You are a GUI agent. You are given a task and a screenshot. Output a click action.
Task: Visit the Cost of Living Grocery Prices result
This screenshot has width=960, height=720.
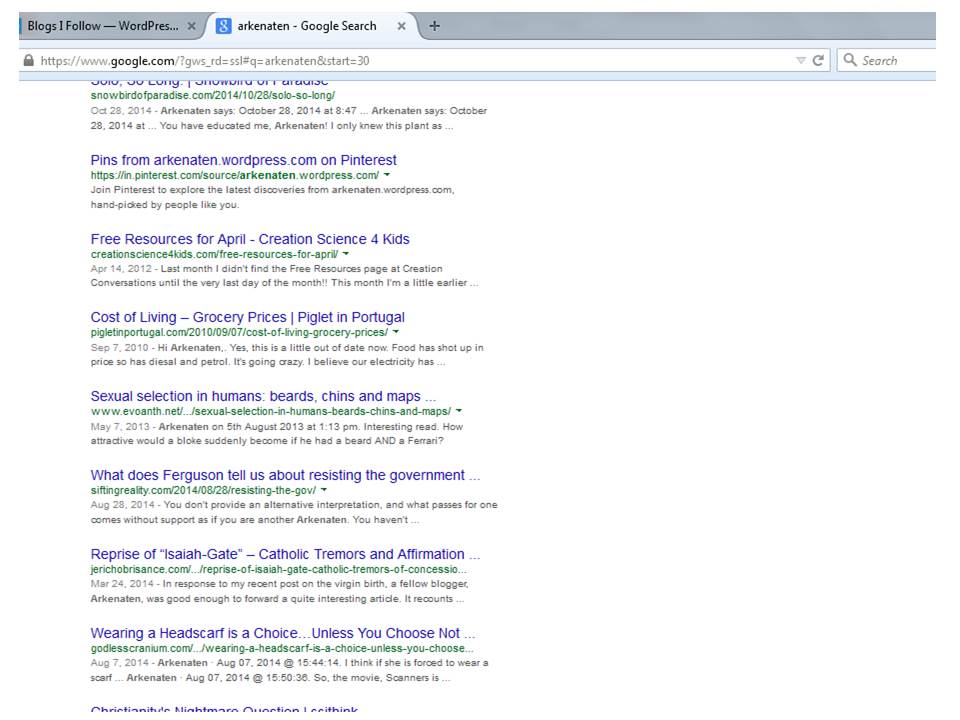pyautogui.click(x=247, y=317)
